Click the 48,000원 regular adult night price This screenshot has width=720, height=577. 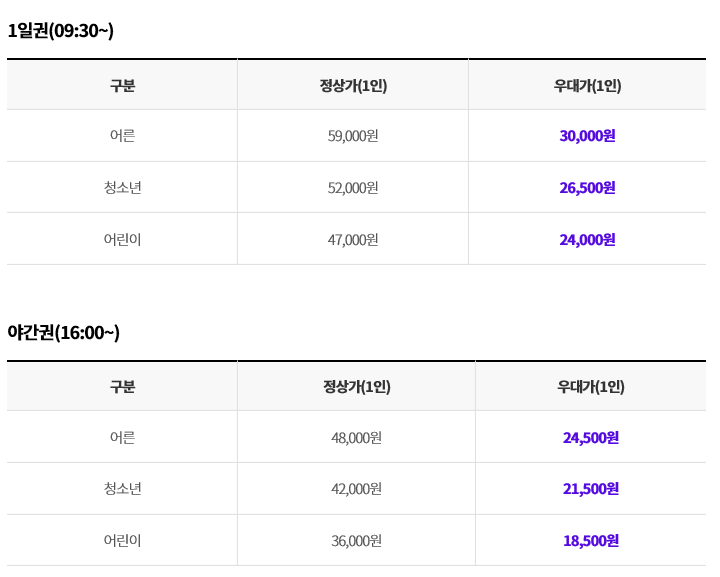pyautogui.click(x=356, y=438)
